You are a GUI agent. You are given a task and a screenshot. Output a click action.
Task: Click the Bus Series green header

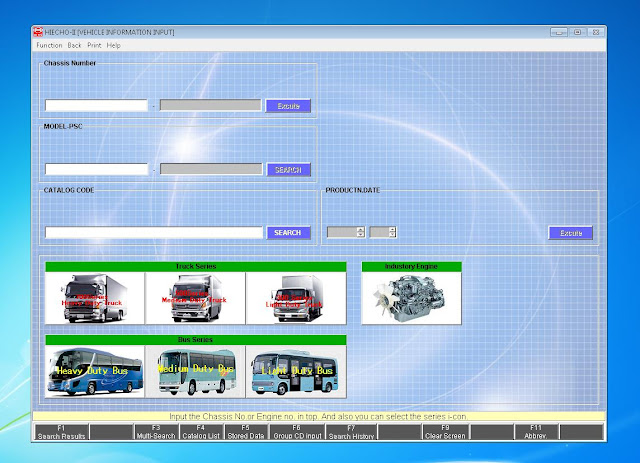tap(196, 340)
